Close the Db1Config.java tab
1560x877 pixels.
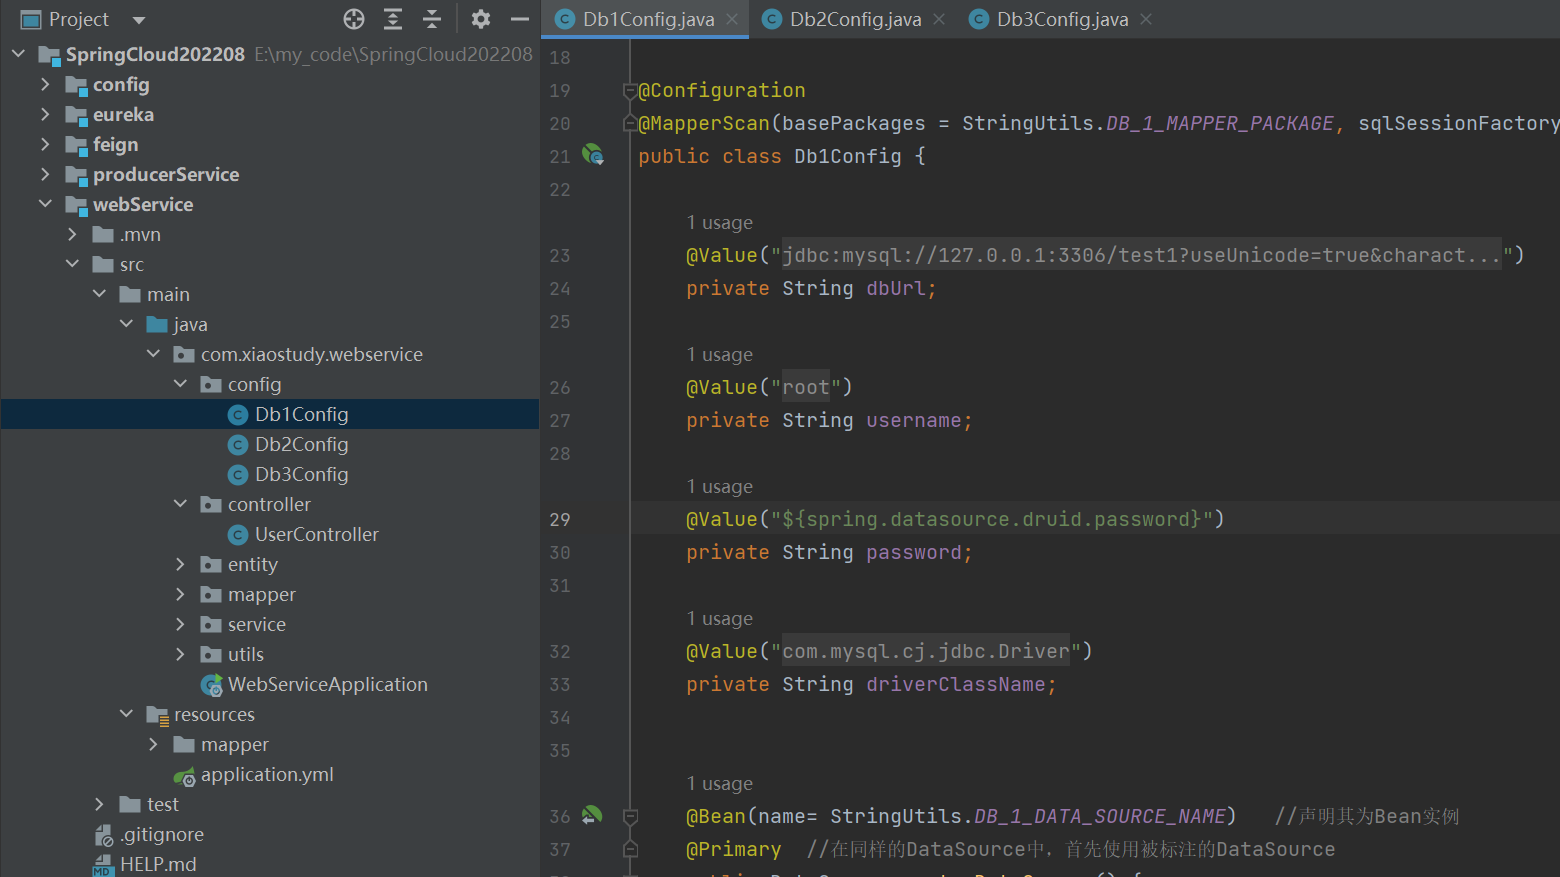click(x=732, y=19)
